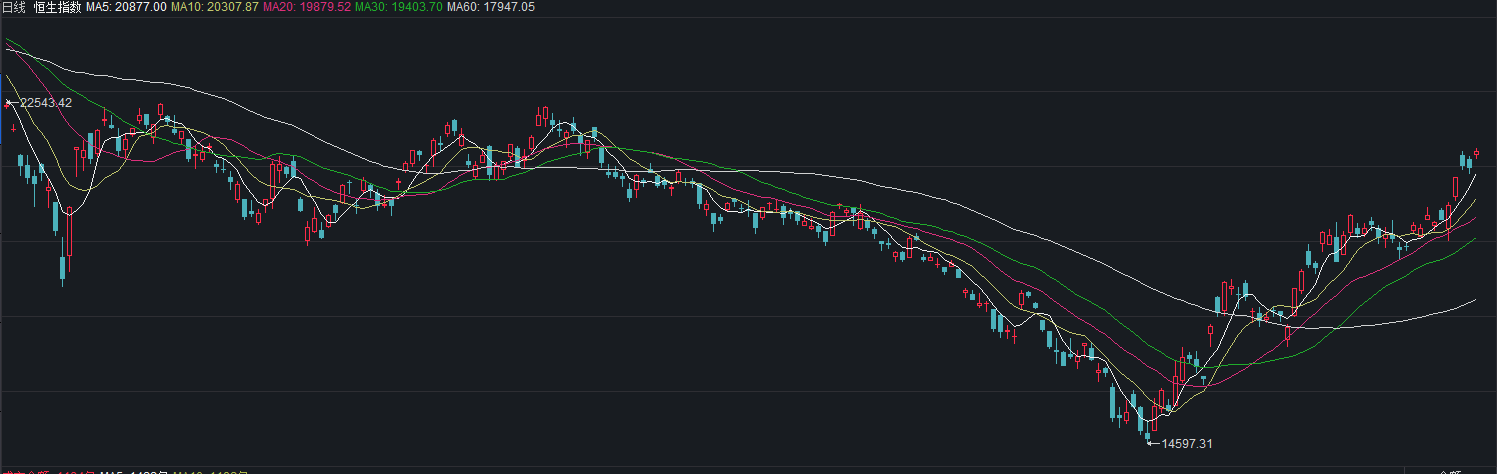Click the 日线 daily period label
The image size is (1497, 474).
click(x=13, y=7)
